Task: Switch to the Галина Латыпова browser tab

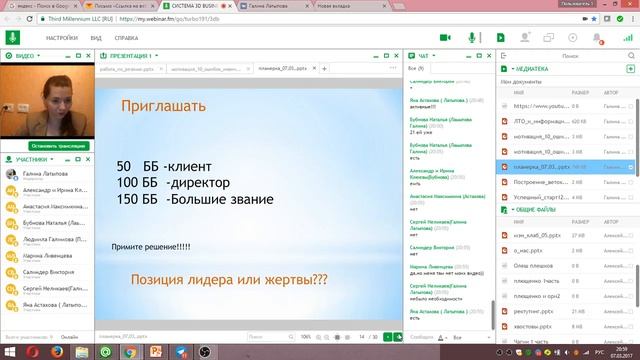Action: coord(273,6)
